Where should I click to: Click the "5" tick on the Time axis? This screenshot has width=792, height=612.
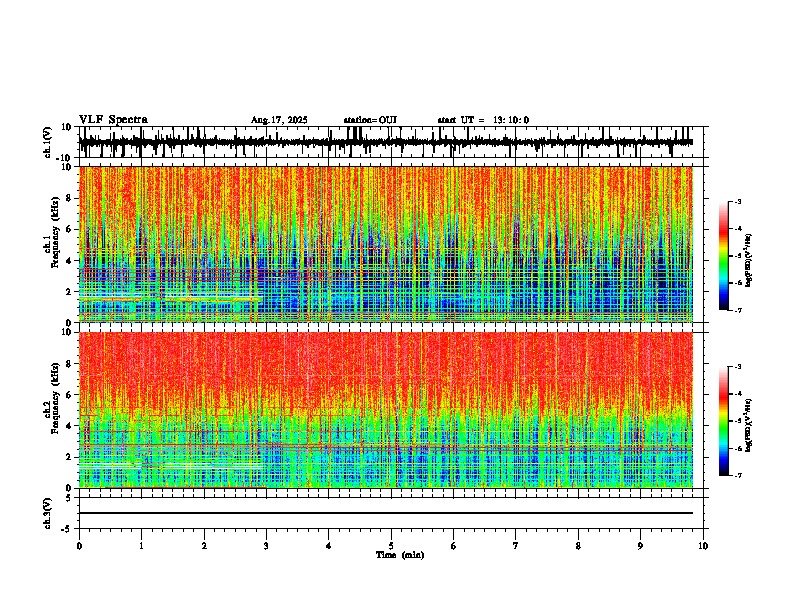tap(391, 546)
